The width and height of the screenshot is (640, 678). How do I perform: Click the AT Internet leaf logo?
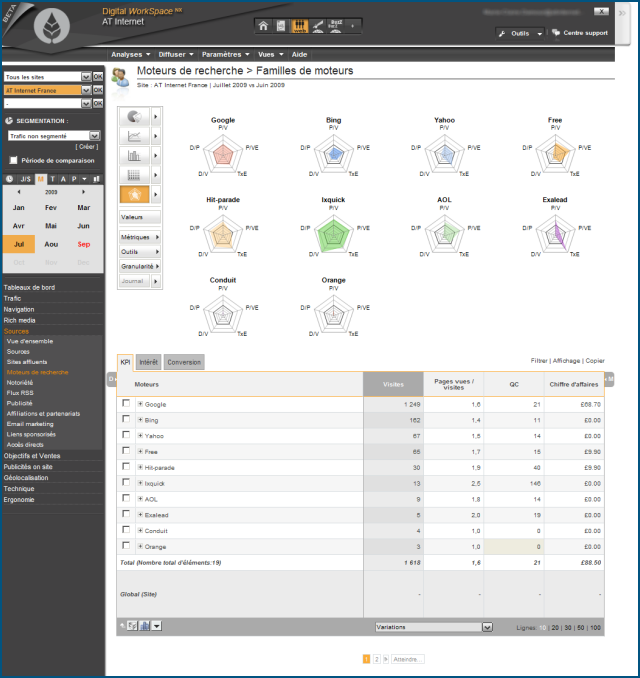pos(52,26)
